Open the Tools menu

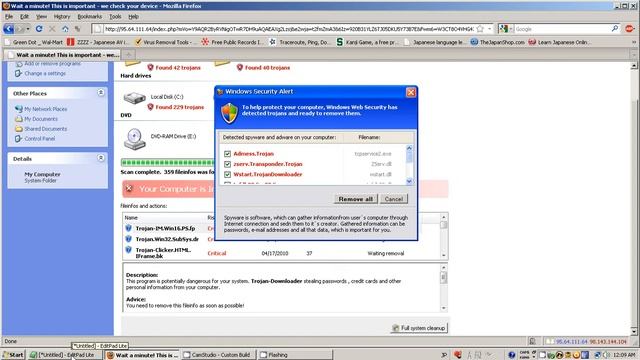pyautogui.click(x=115, y=17)
